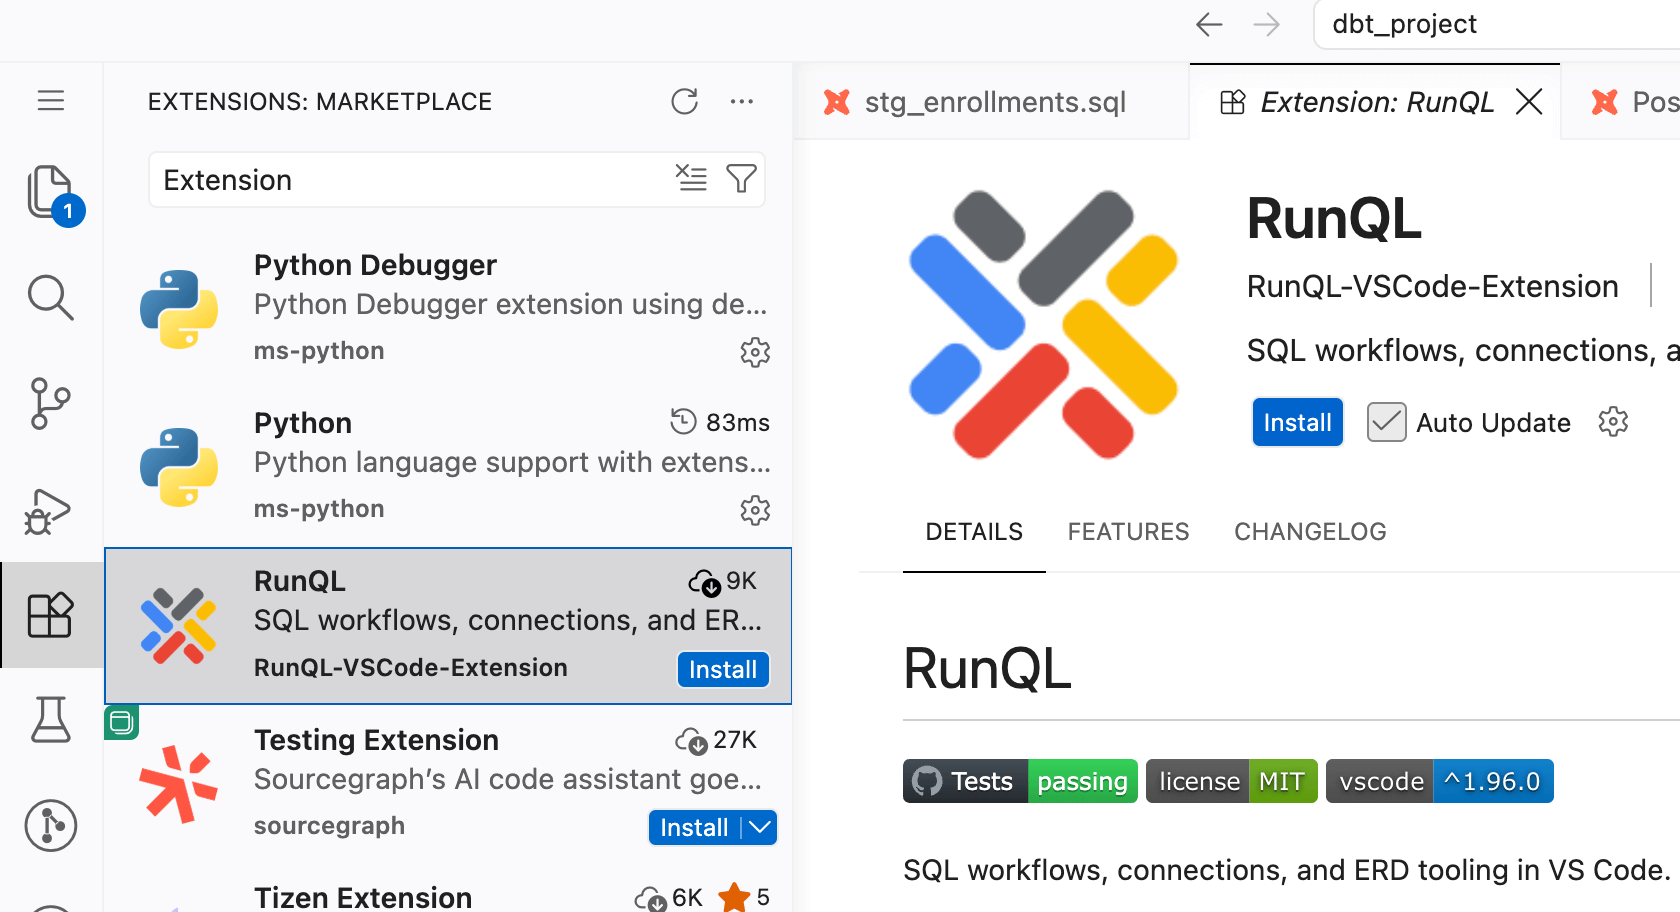
Task: Click the large RunQL logo image
Action: pos(1043,325)
